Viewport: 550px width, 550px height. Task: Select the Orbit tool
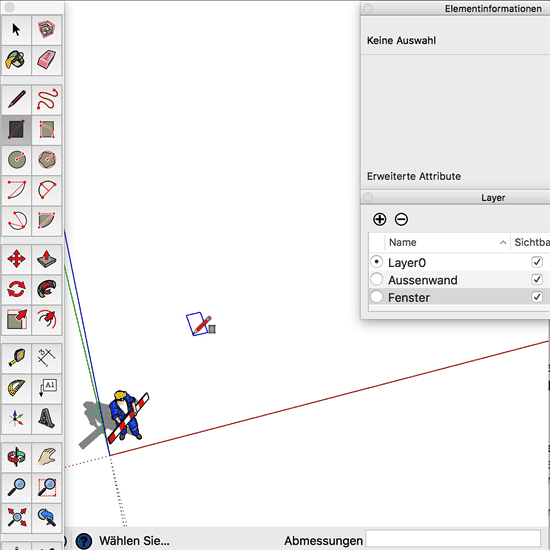(x=16, y=457)
